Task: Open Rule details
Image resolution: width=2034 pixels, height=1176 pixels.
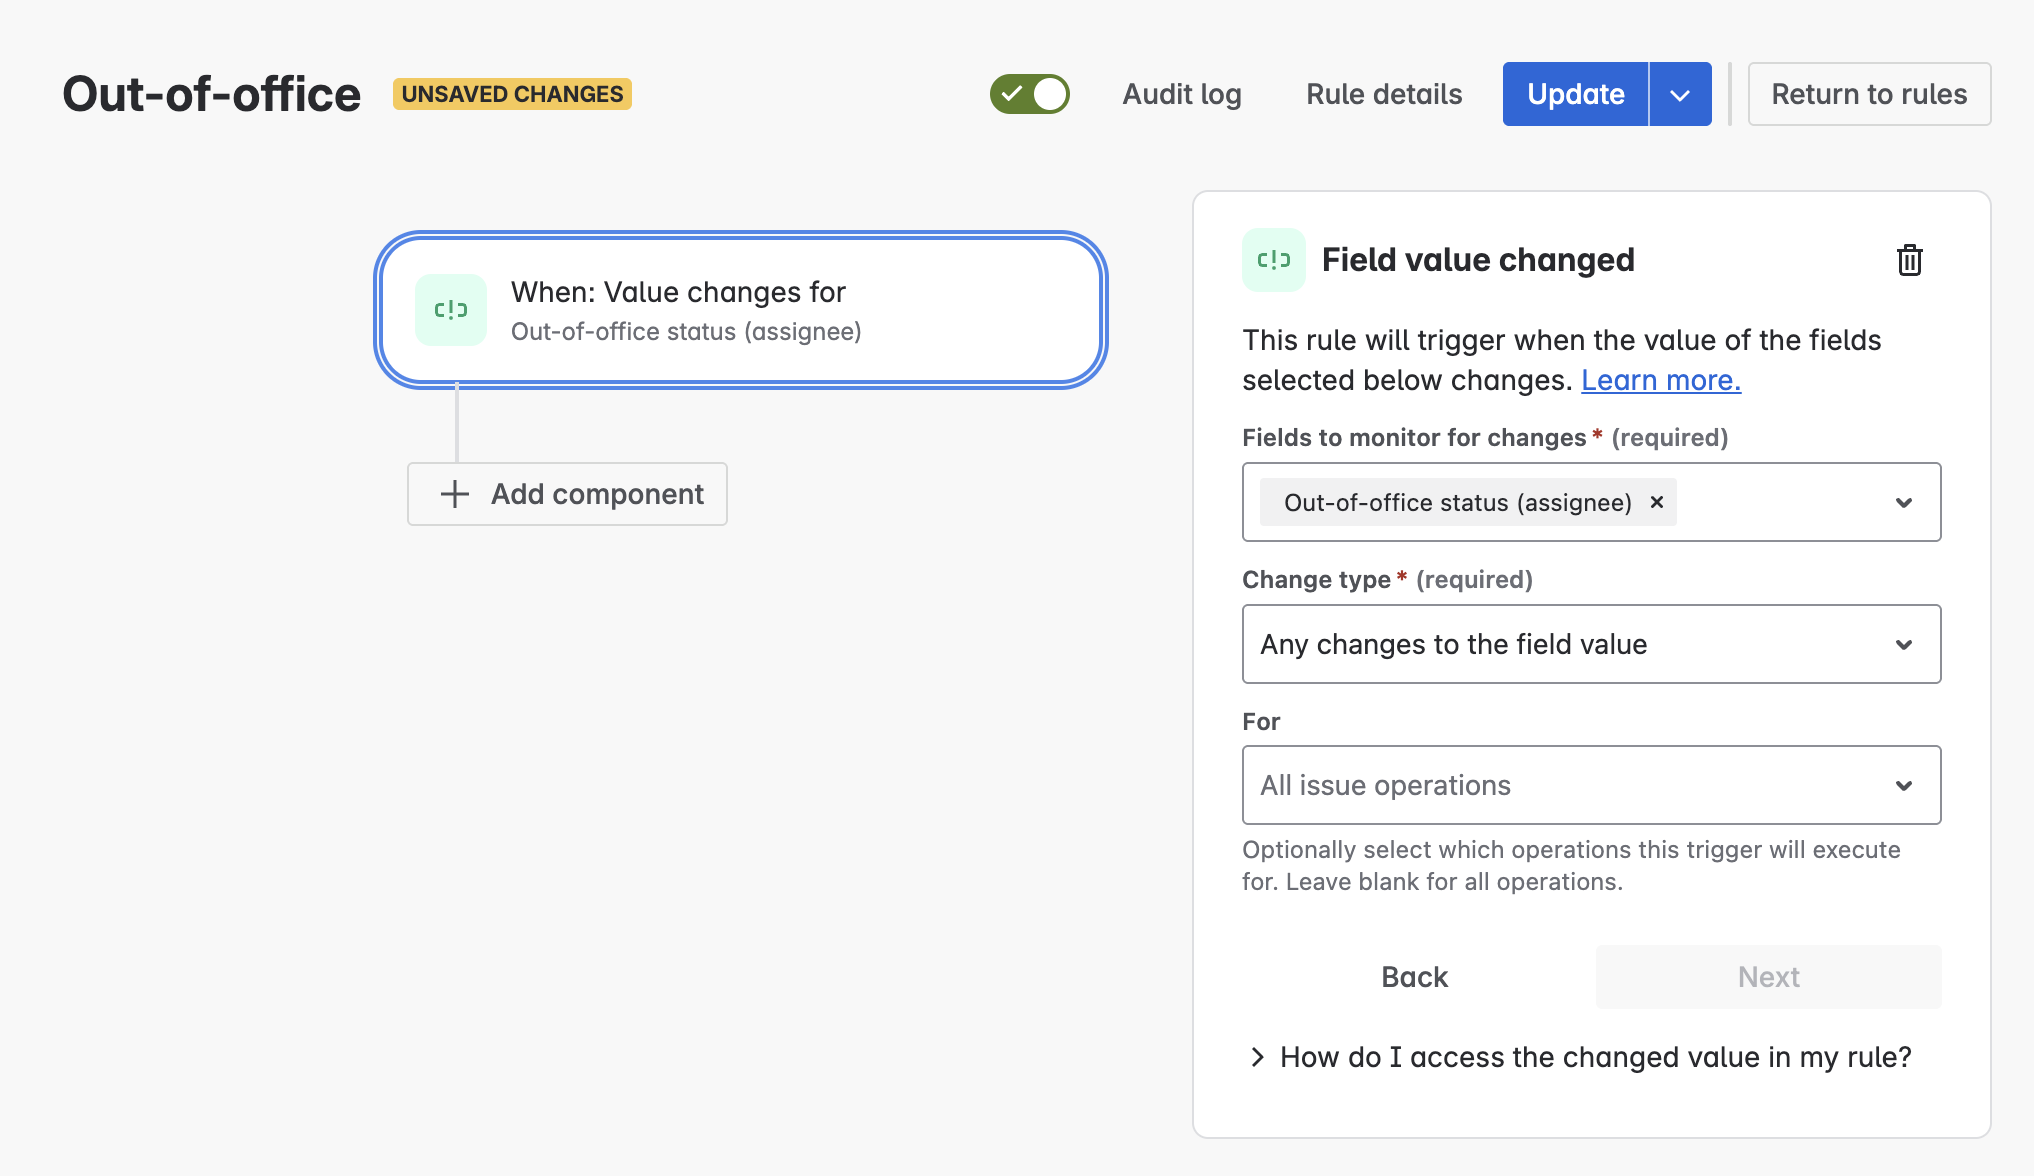Action: pyautogui.click(x=1384, y=94)
